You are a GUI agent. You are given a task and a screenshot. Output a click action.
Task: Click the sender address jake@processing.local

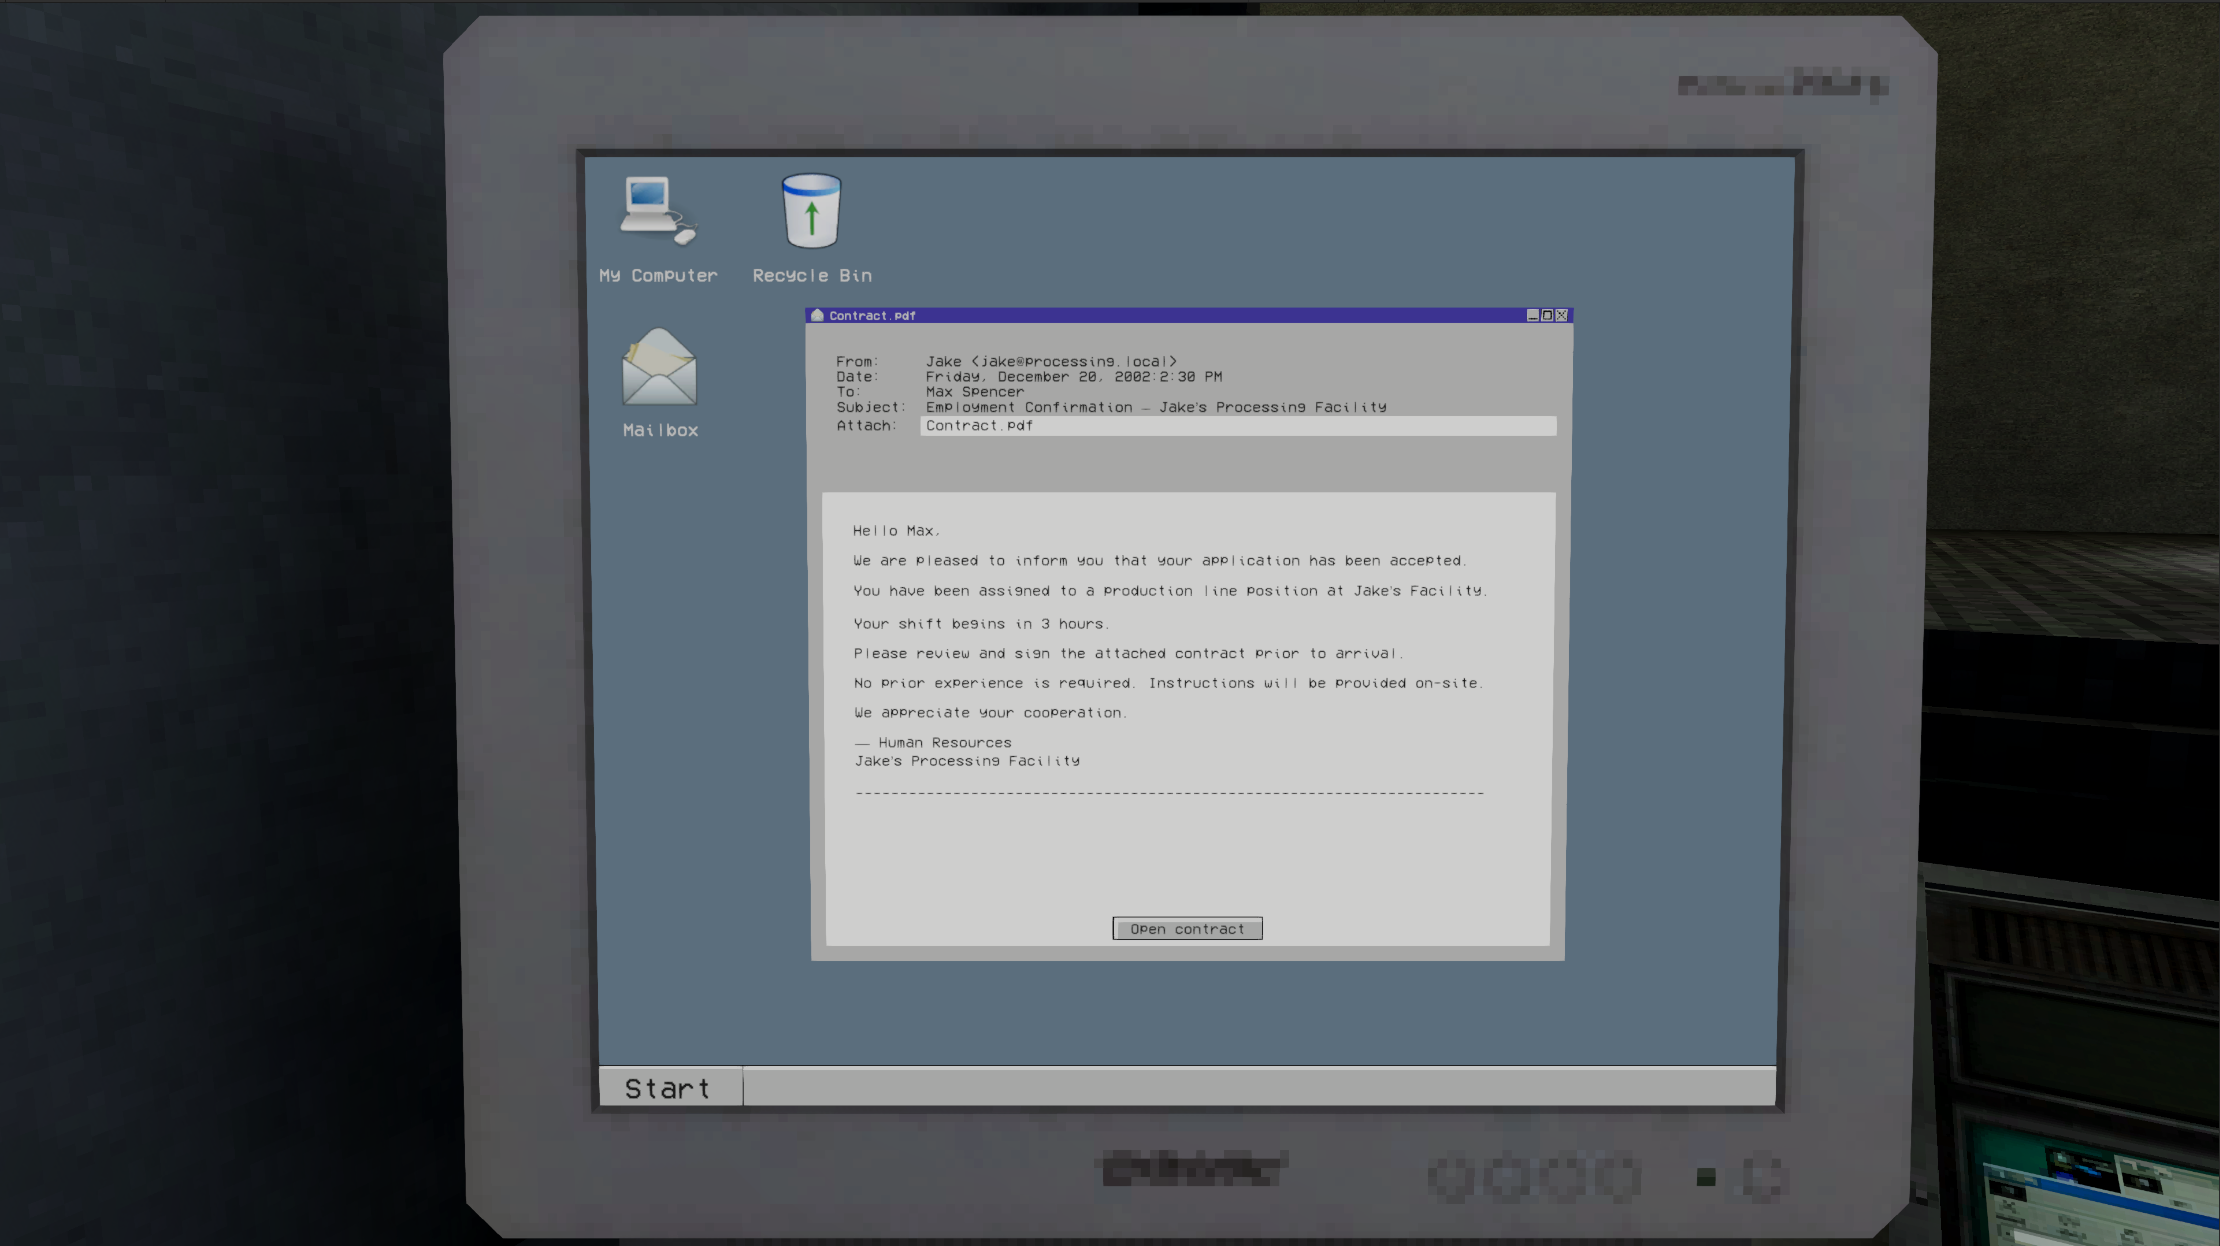click(1073, 362)
